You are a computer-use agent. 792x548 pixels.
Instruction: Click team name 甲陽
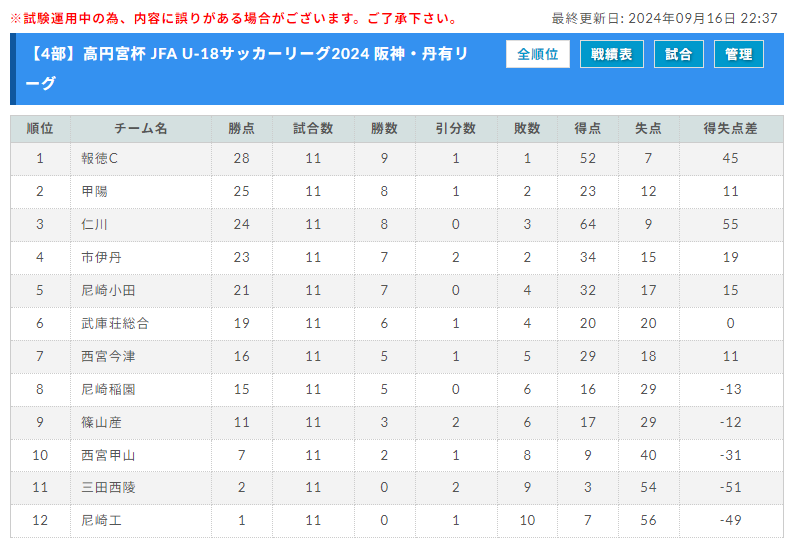[x=94, y=191]
